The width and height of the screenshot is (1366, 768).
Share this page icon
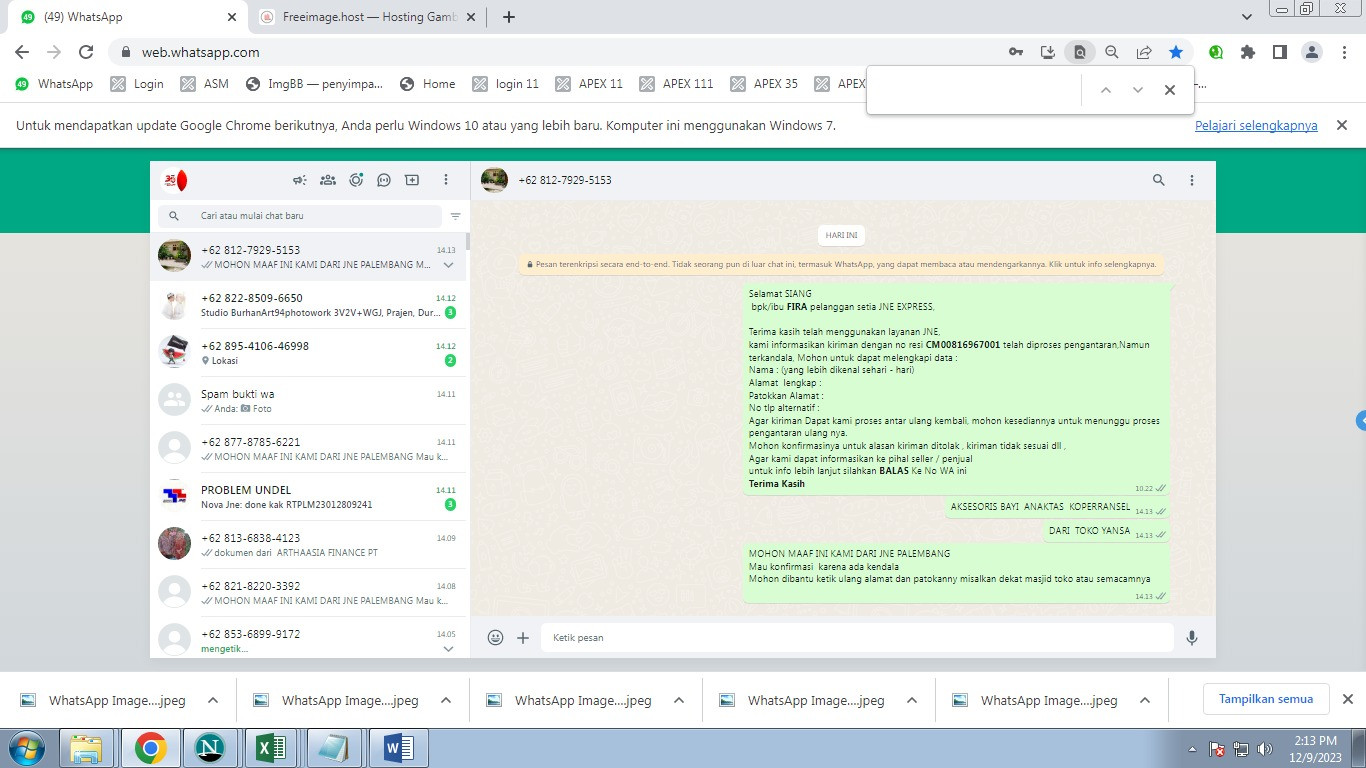(1144, 52)
